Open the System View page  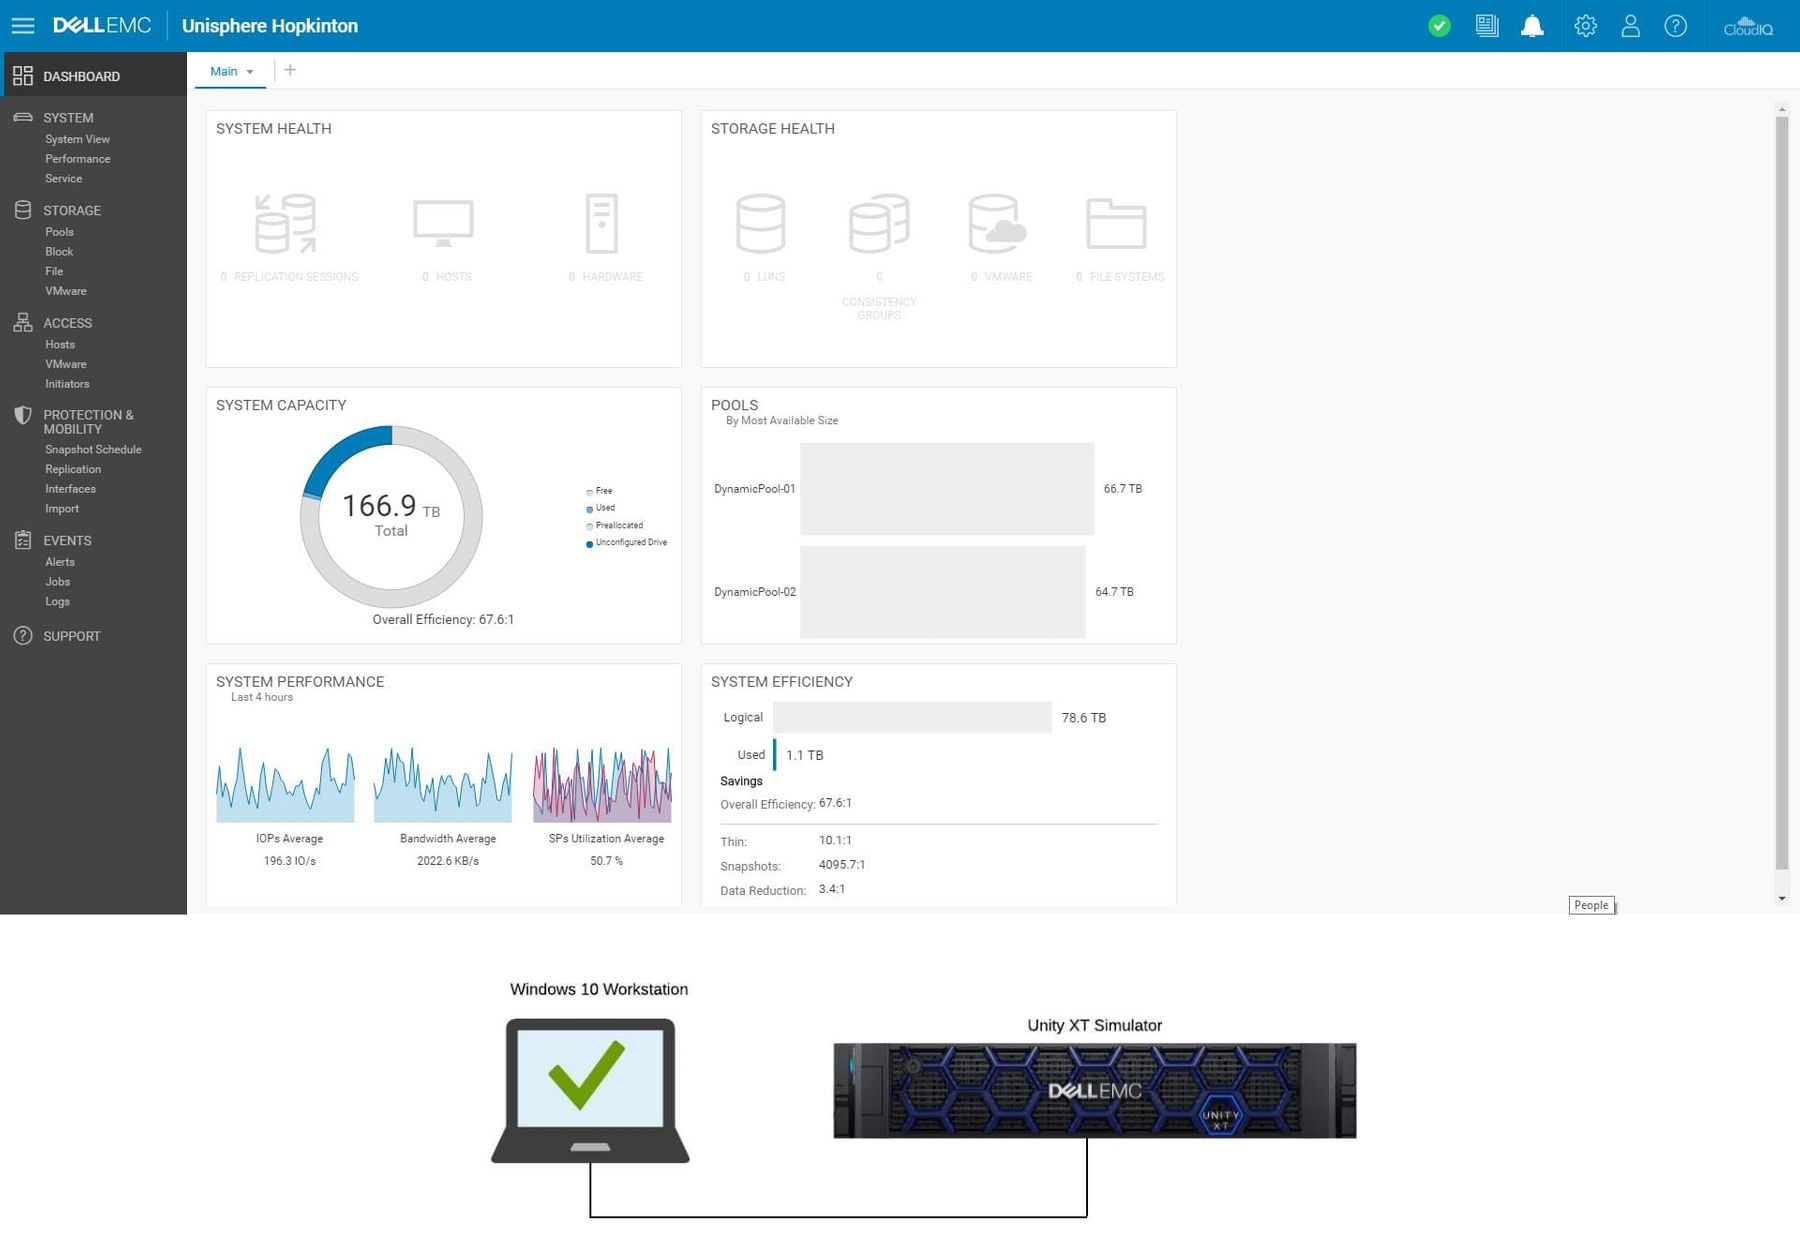(x=77, y=139)
